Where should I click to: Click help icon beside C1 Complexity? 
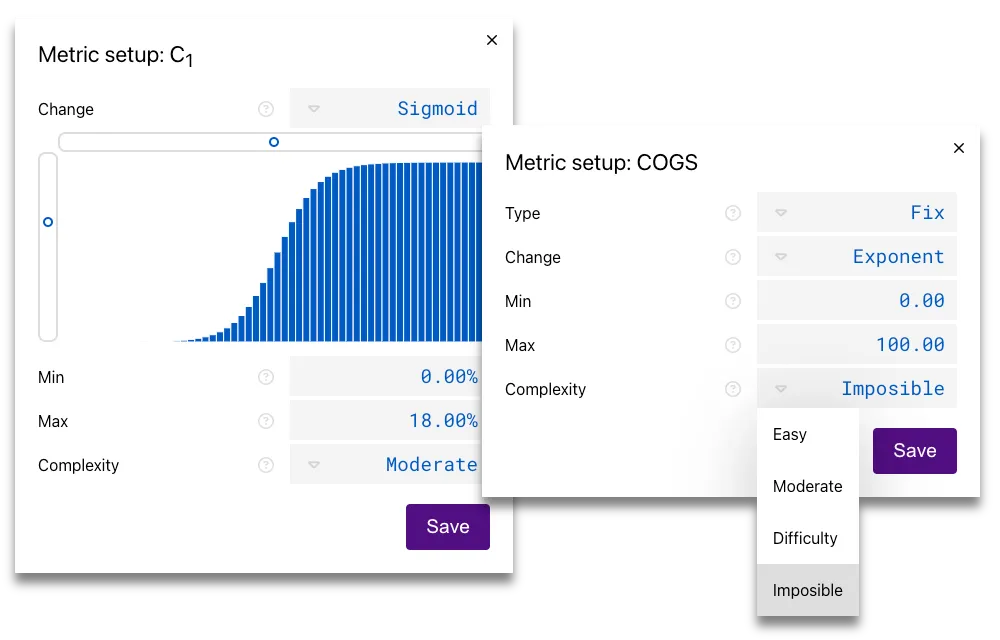(265, 465)
